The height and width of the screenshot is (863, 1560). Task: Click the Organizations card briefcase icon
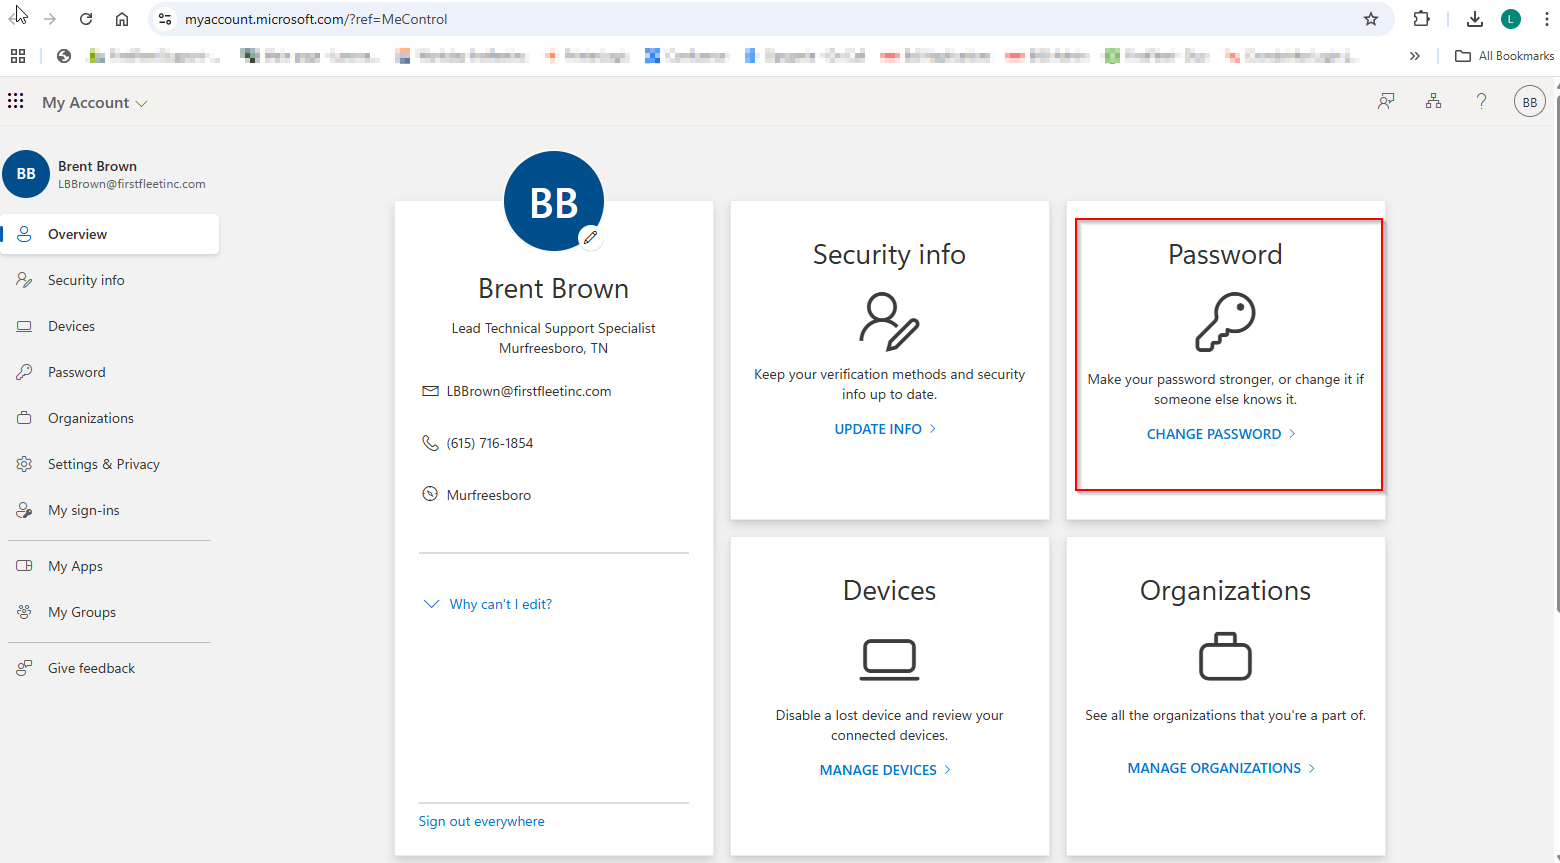[1225, 656]
